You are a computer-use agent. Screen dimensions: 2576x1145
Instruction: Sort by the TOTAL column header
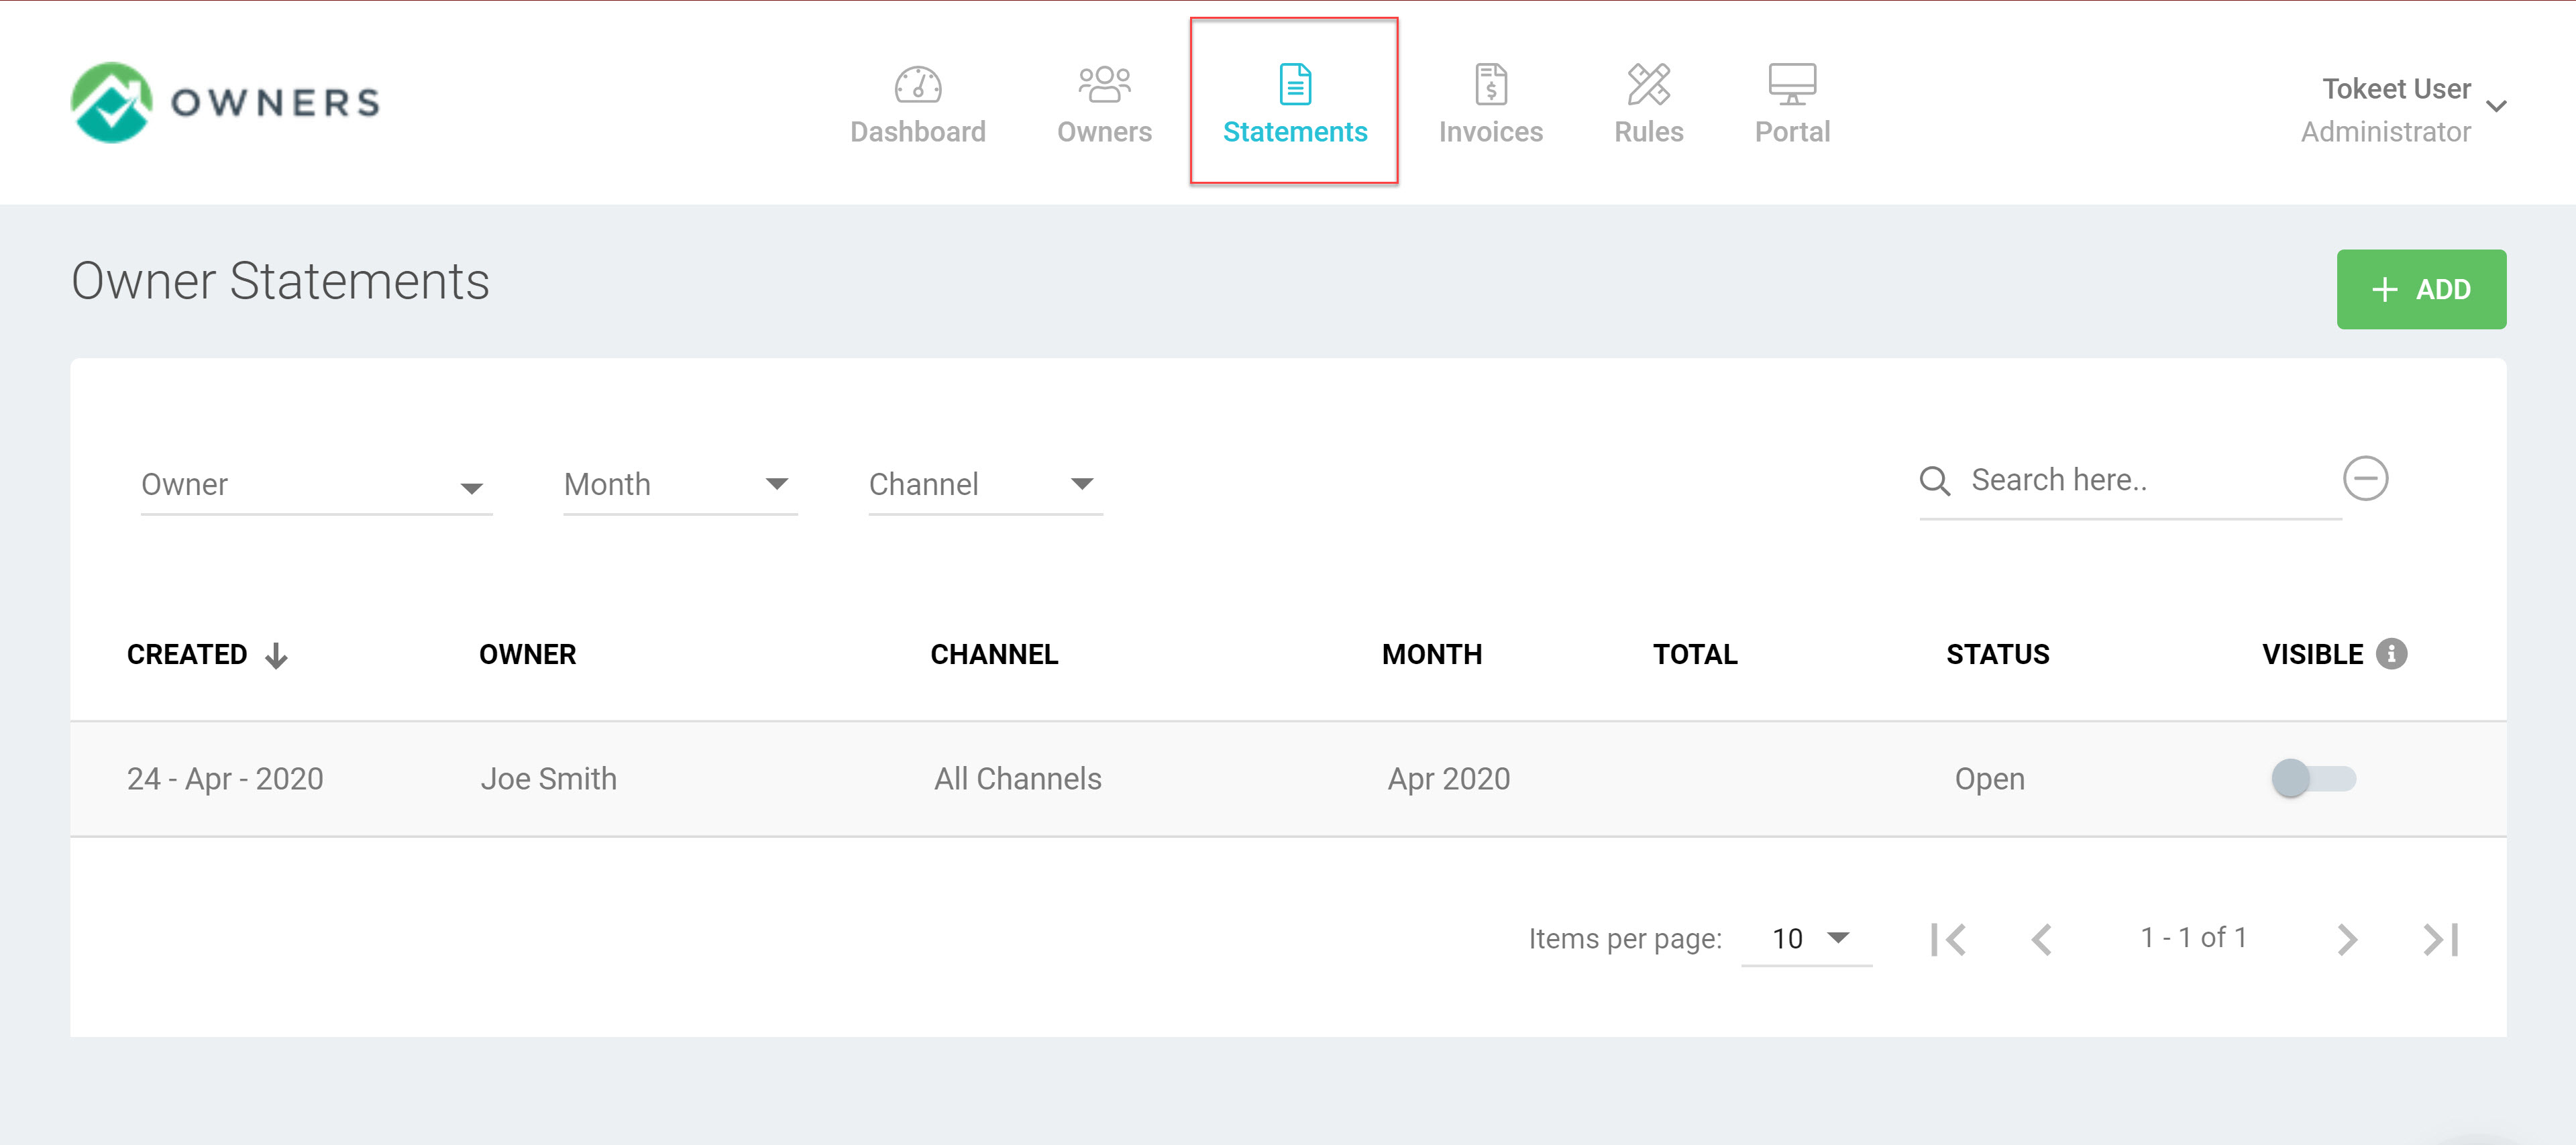[x=1695, y=655]
